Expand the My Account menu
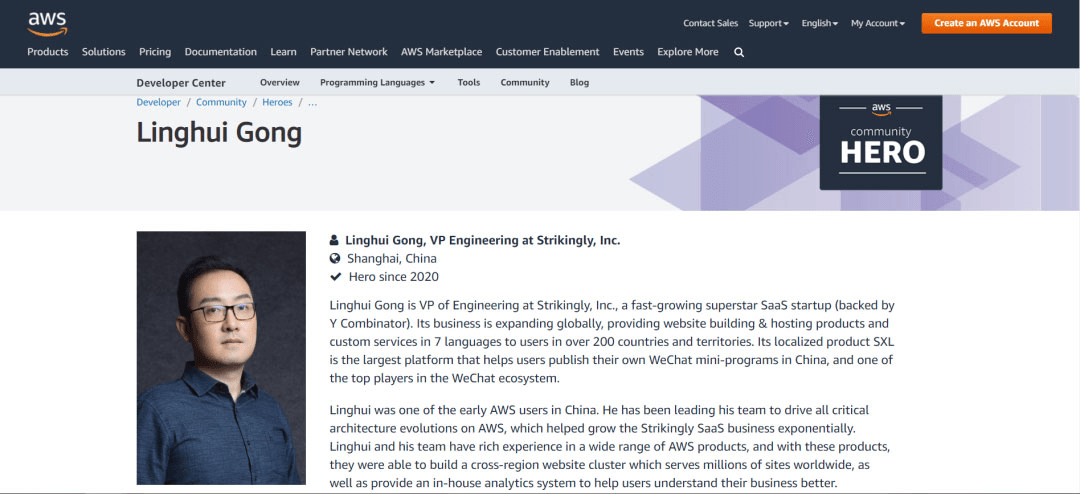This screenshot has height=494, width=1080. click(877, 23)
